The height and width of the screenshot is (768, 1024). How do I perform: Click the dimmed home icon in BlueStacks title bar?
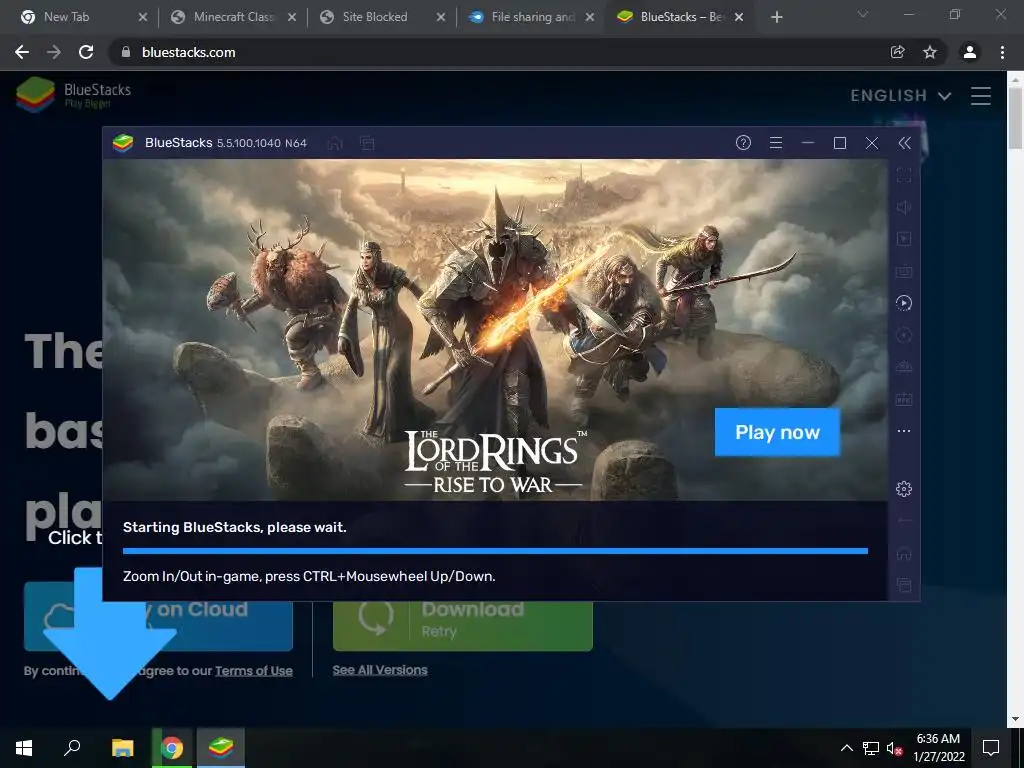pyautogui.click(x=334, y=142)
